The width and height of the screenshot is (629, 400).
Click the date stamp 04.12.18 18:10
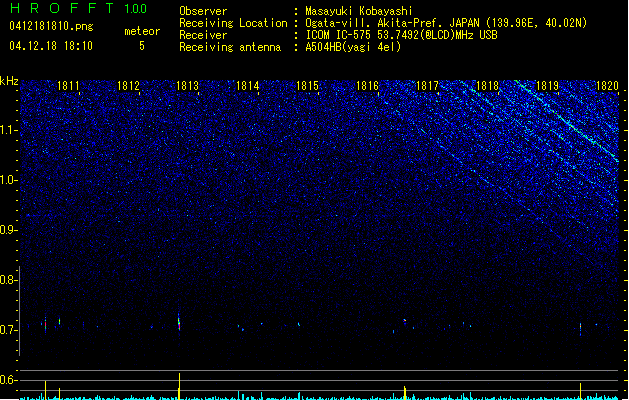coord(51,46)
